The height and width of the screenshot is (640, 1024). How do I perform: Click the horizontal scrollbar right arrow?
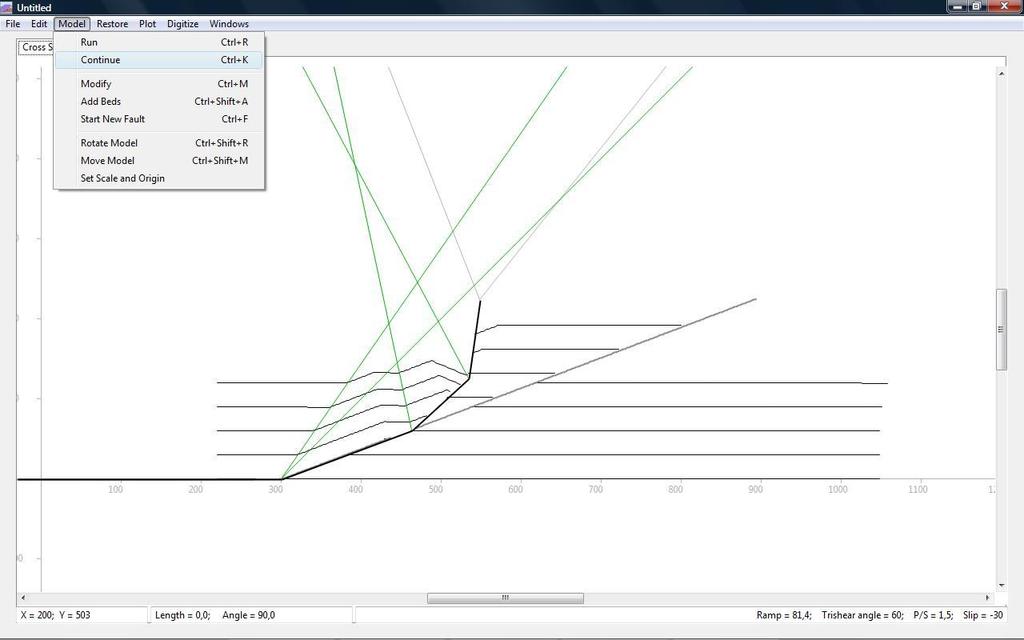[x=987, y=598]
